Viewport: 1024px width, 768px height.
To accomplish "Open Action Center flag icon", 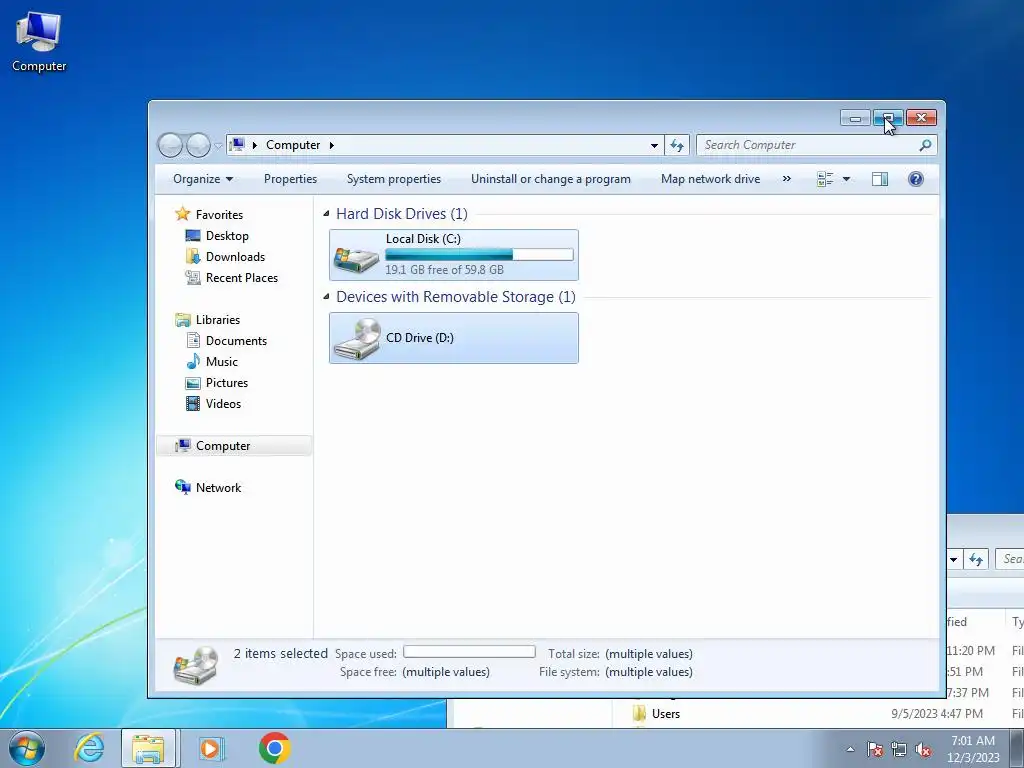I will coord(875,749).
